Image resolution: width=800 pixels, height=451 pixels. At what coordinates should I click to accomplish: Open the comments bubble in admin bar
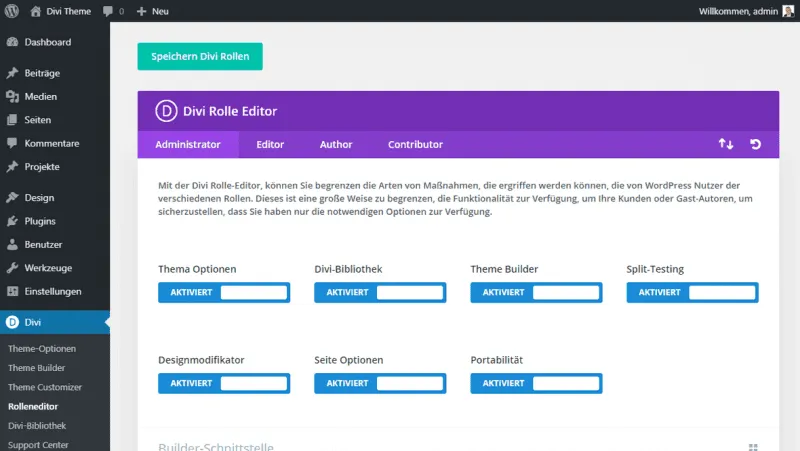pos(108,11)
